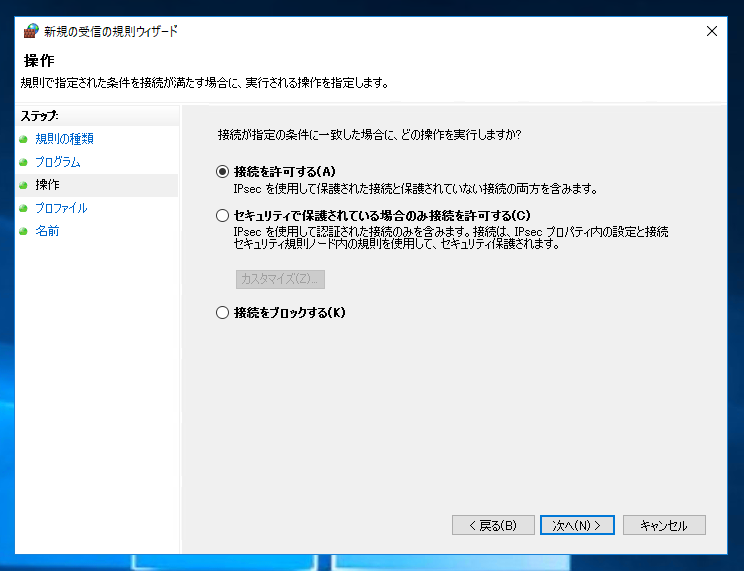Click green bullet beside プロファイル

[x=23, y=208]
